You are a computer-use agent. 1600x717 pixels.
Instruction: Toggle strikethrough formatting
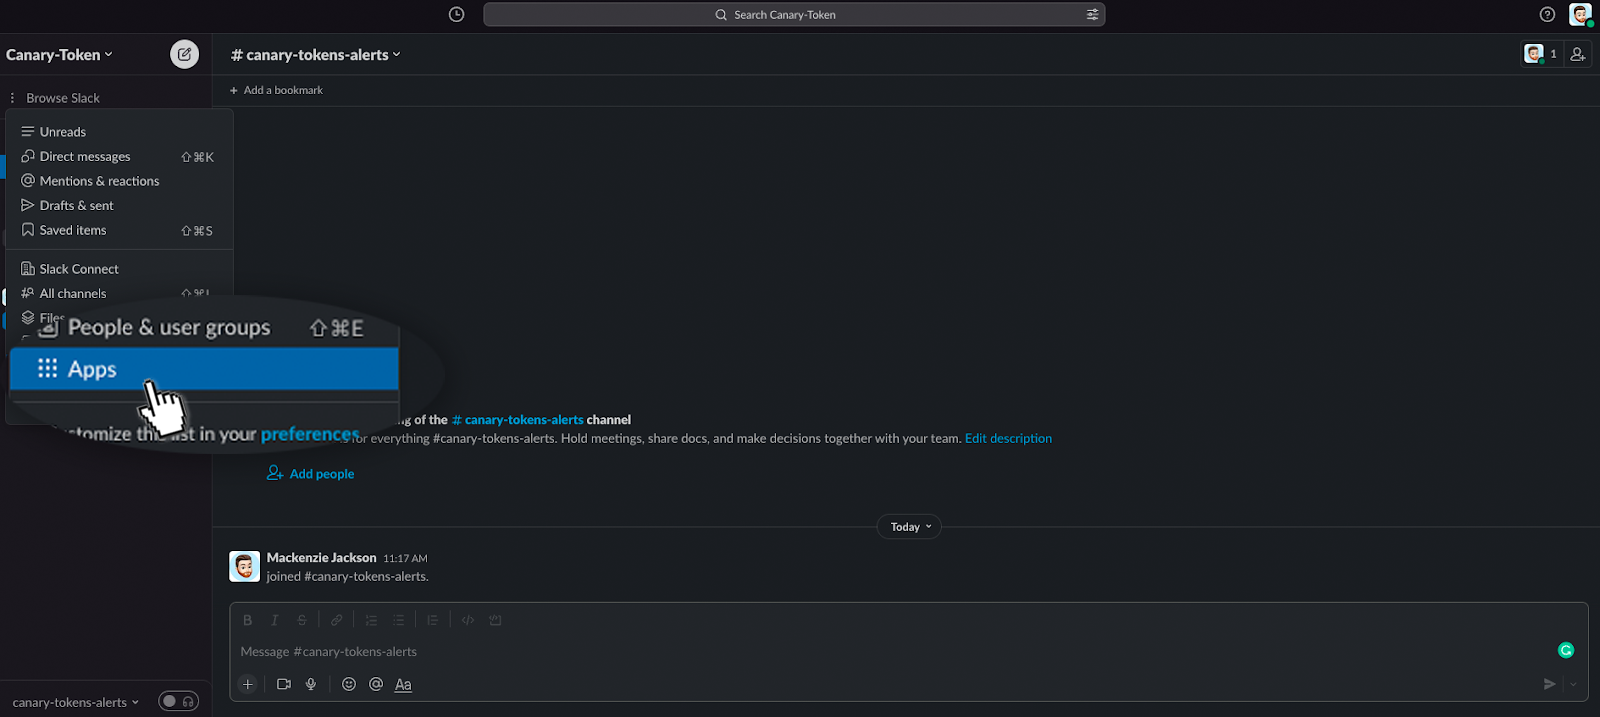click(x=302, y=620)
